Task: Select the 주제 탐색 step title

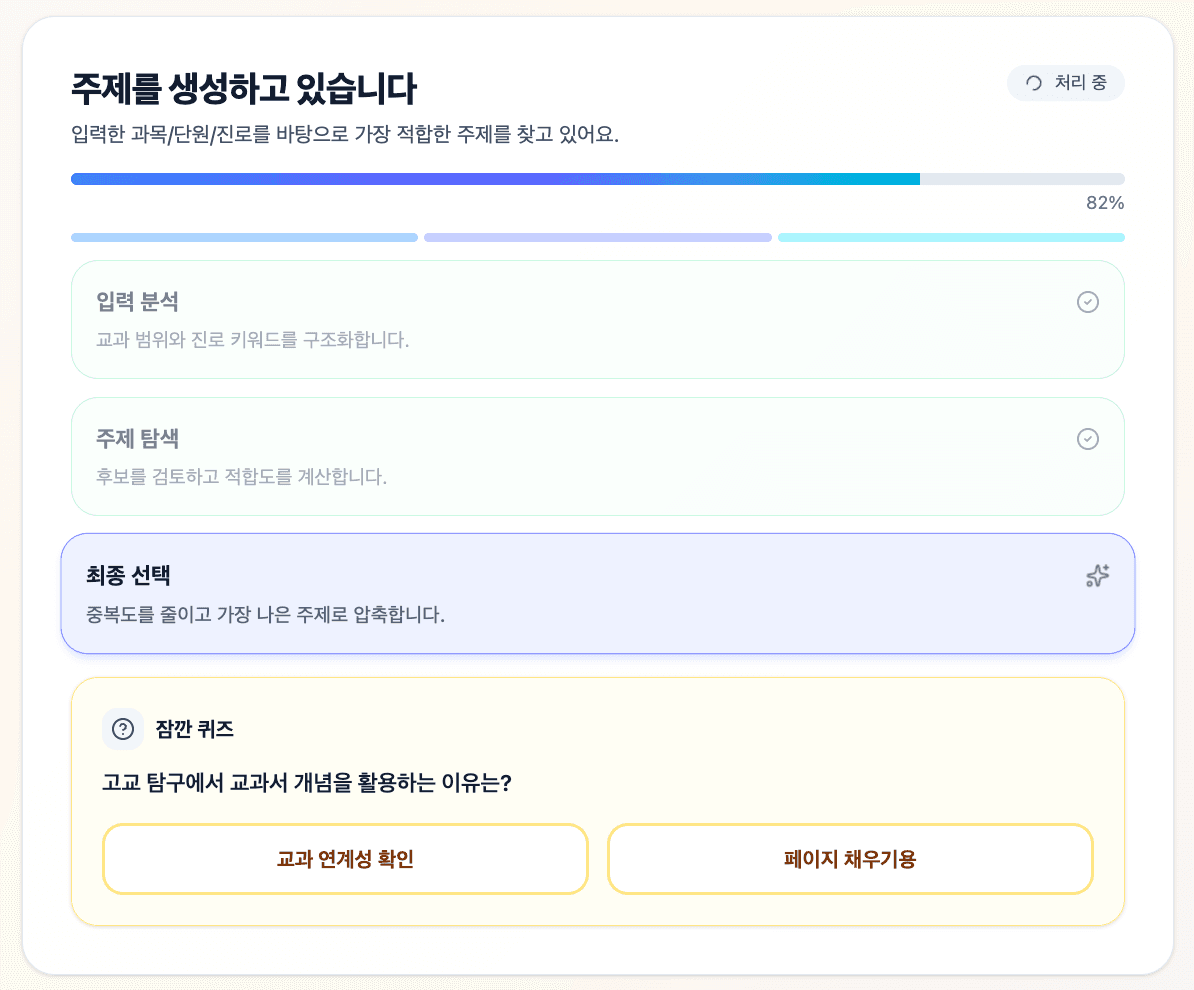Action: [x=137, y=439]
